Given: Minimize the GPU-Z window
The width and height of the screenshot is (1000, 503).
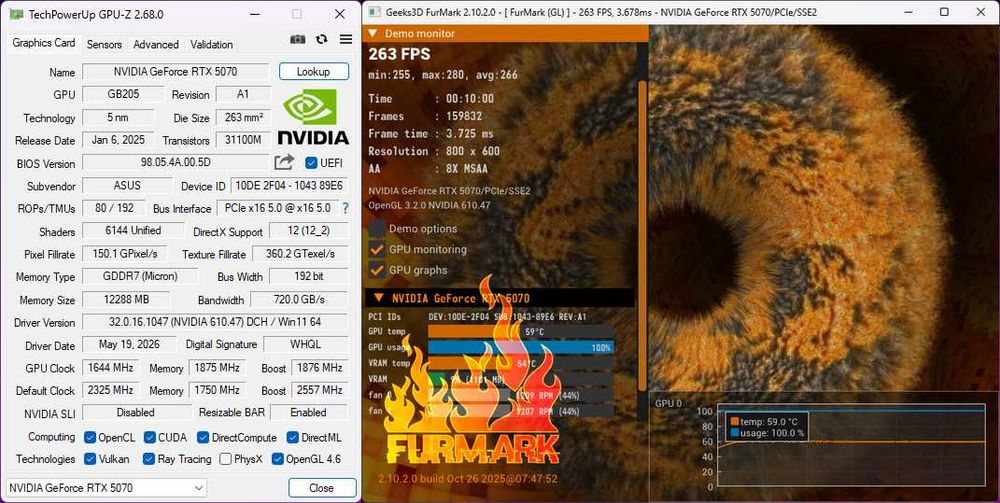Looking at the screenshot, I should (x=255, y=14).
